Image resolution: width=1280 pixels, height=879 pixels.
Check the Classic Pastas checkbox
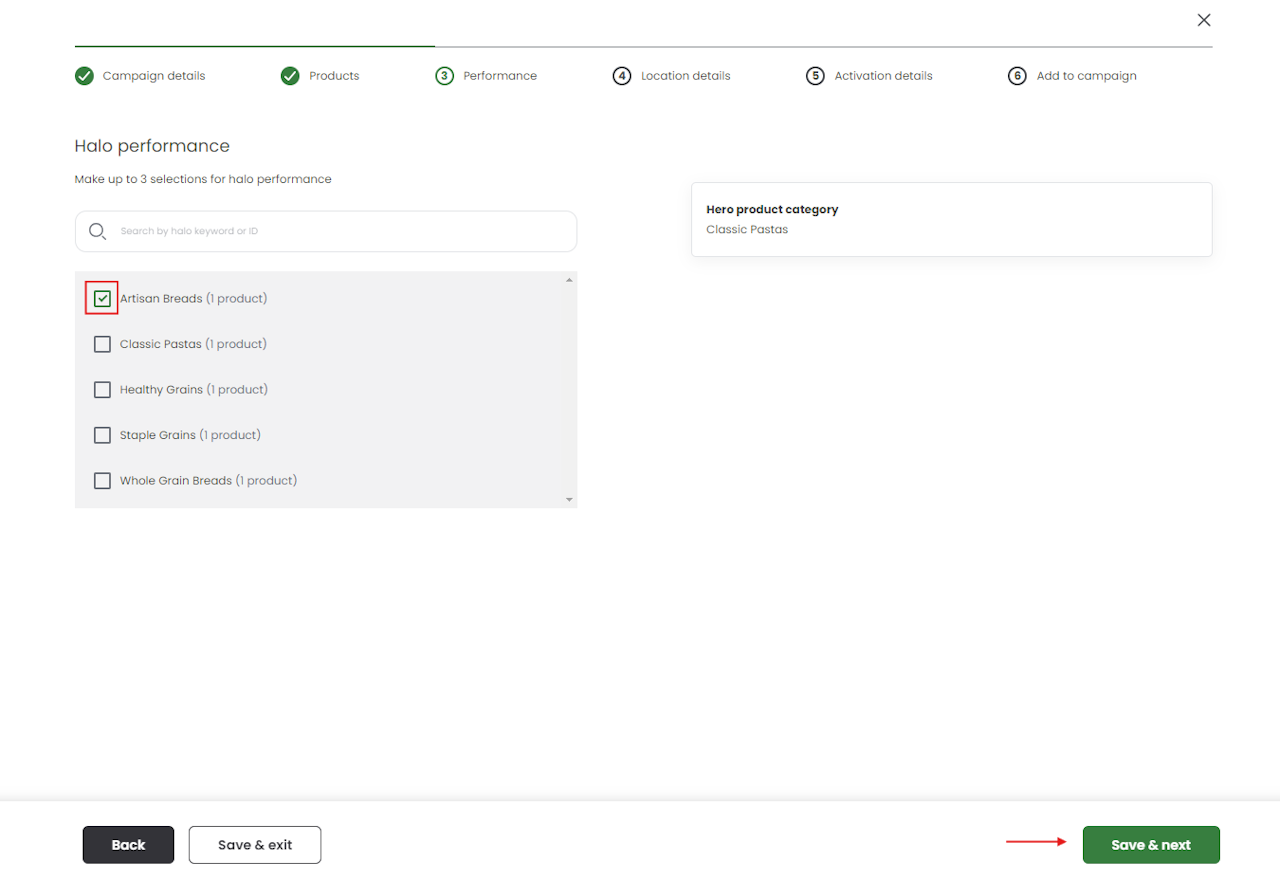tap(102, 344)
